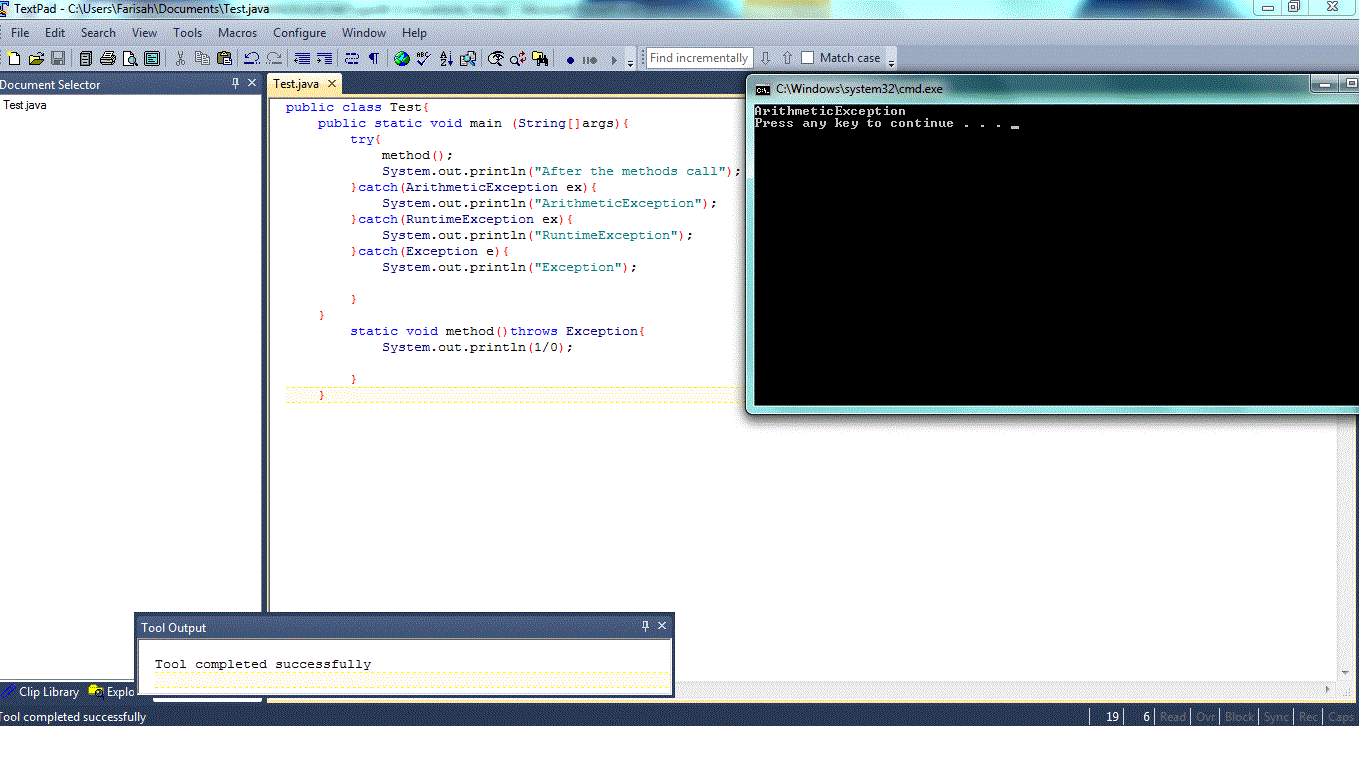Toggle word wrap toolbar icon
Image resolution: width=1366 pixels, height=768 pixels.
coord(352,59)
